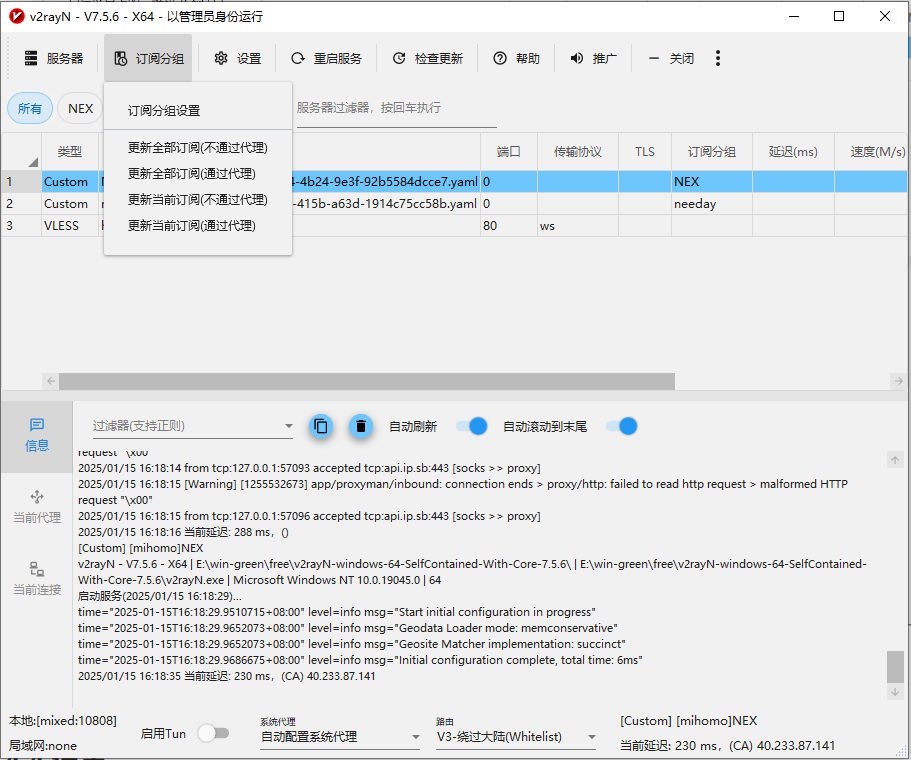Open the three-dot more options menu
Viewport: 911px width, 760px height.
coord(718,59)
